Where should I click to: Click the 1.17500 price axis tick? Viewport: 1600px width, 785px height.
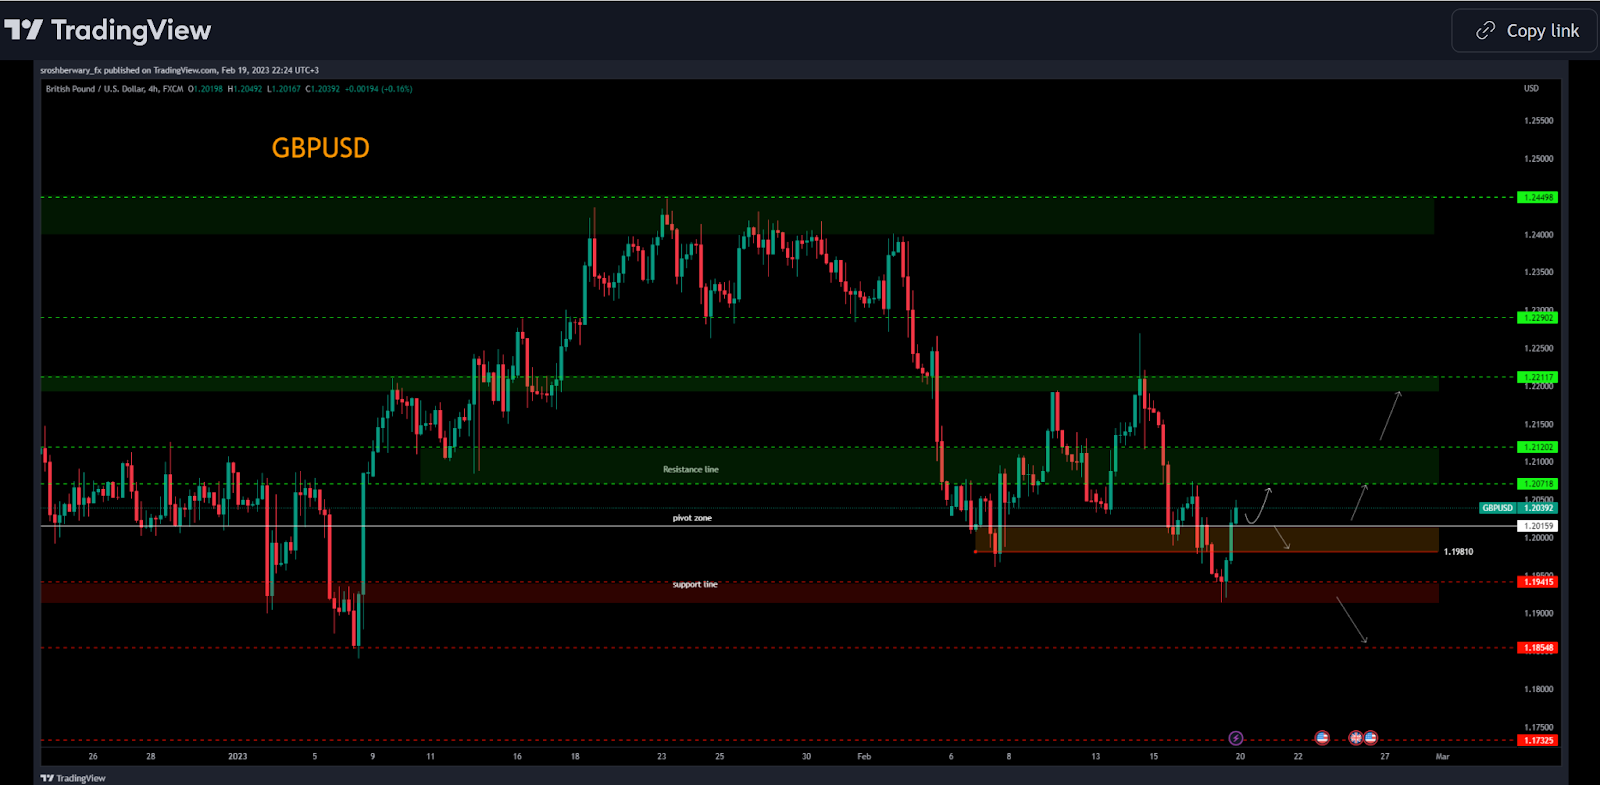tap(1539, 728)
